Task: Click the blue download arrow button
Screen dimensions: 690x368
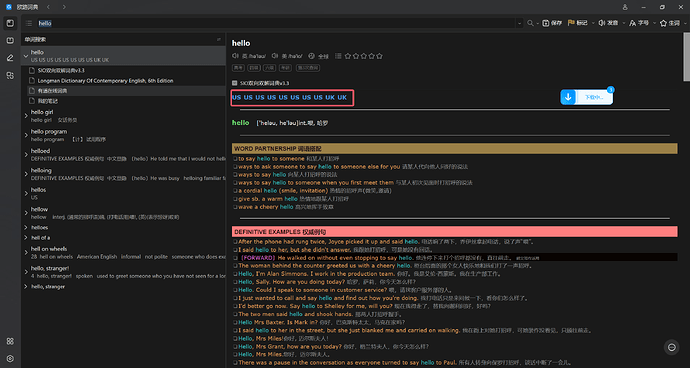Action: click(568, 97)
